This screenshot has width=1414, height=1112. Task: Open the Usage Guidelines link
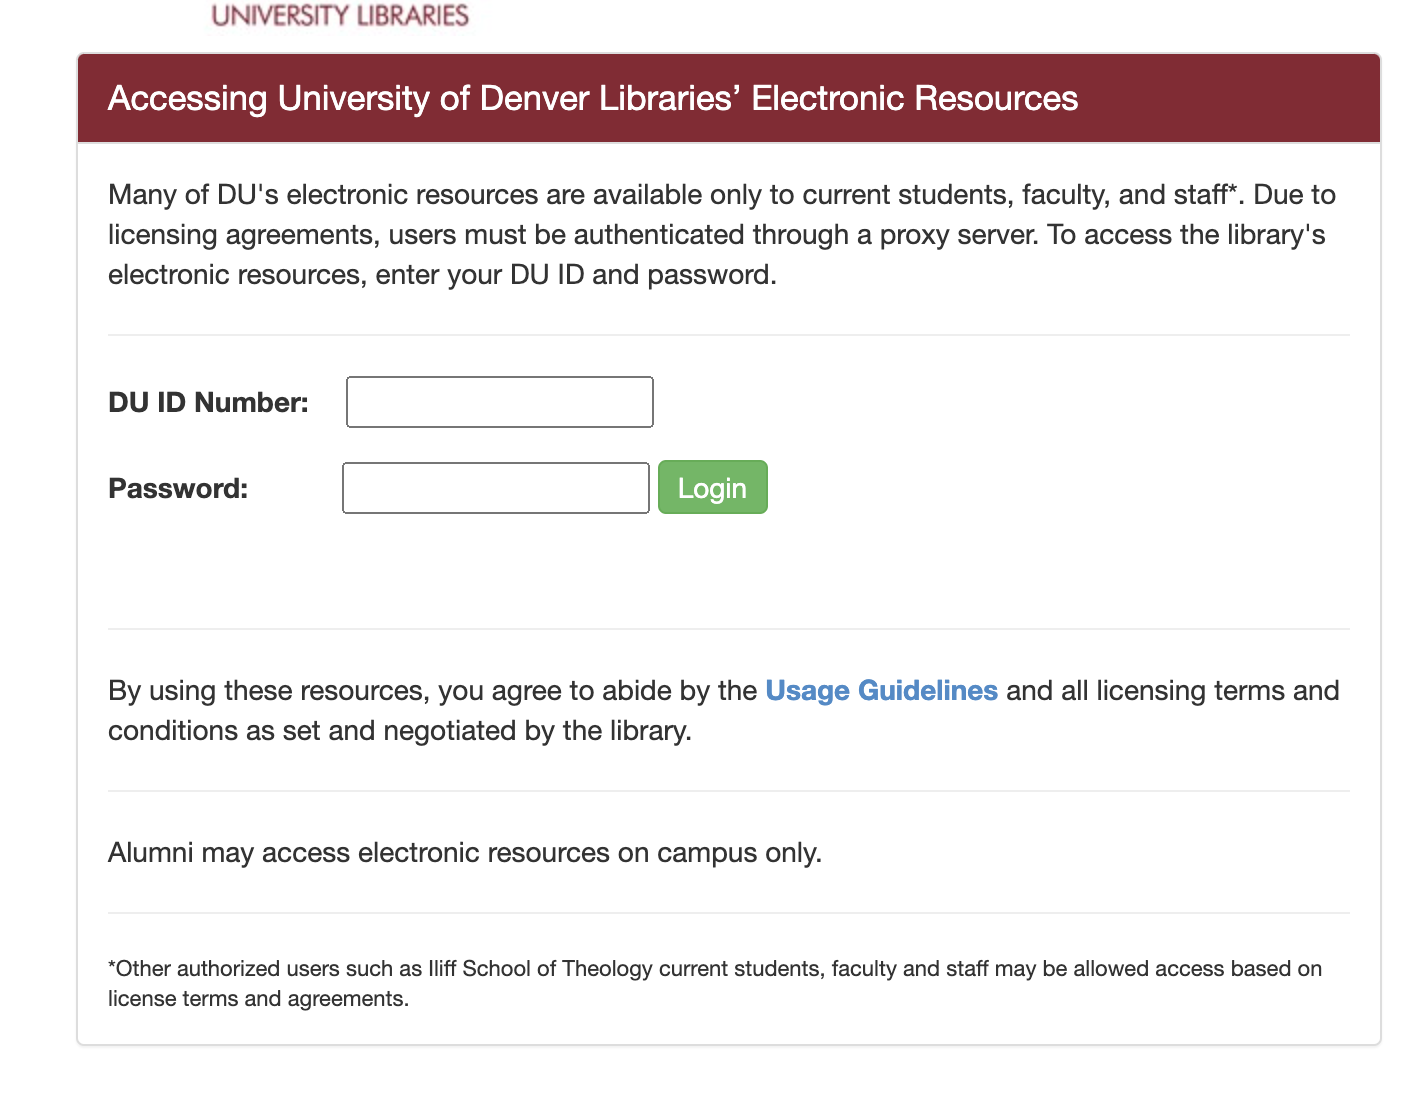coord(880,691)
